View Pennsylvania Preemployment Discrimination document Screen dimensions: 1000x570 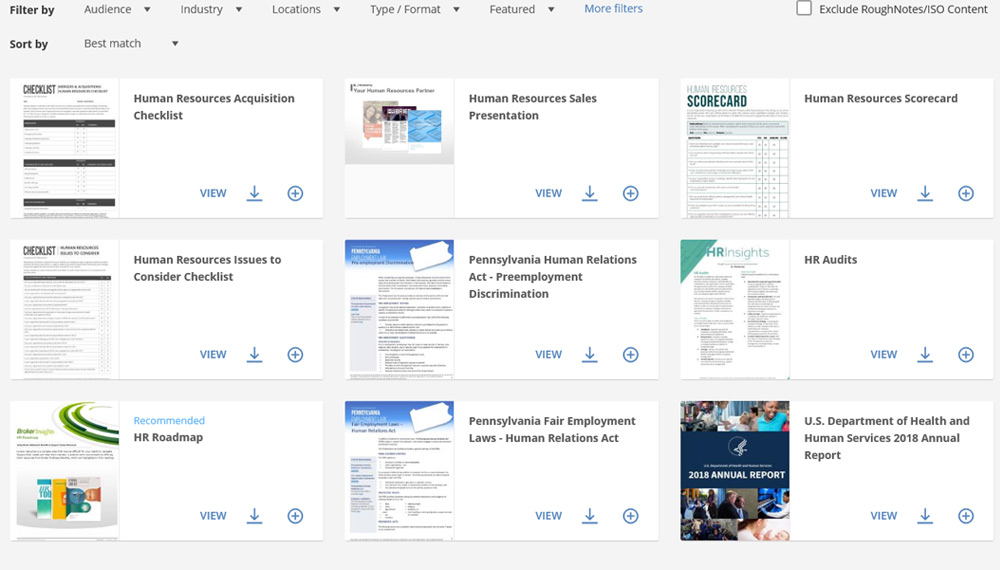548,354
